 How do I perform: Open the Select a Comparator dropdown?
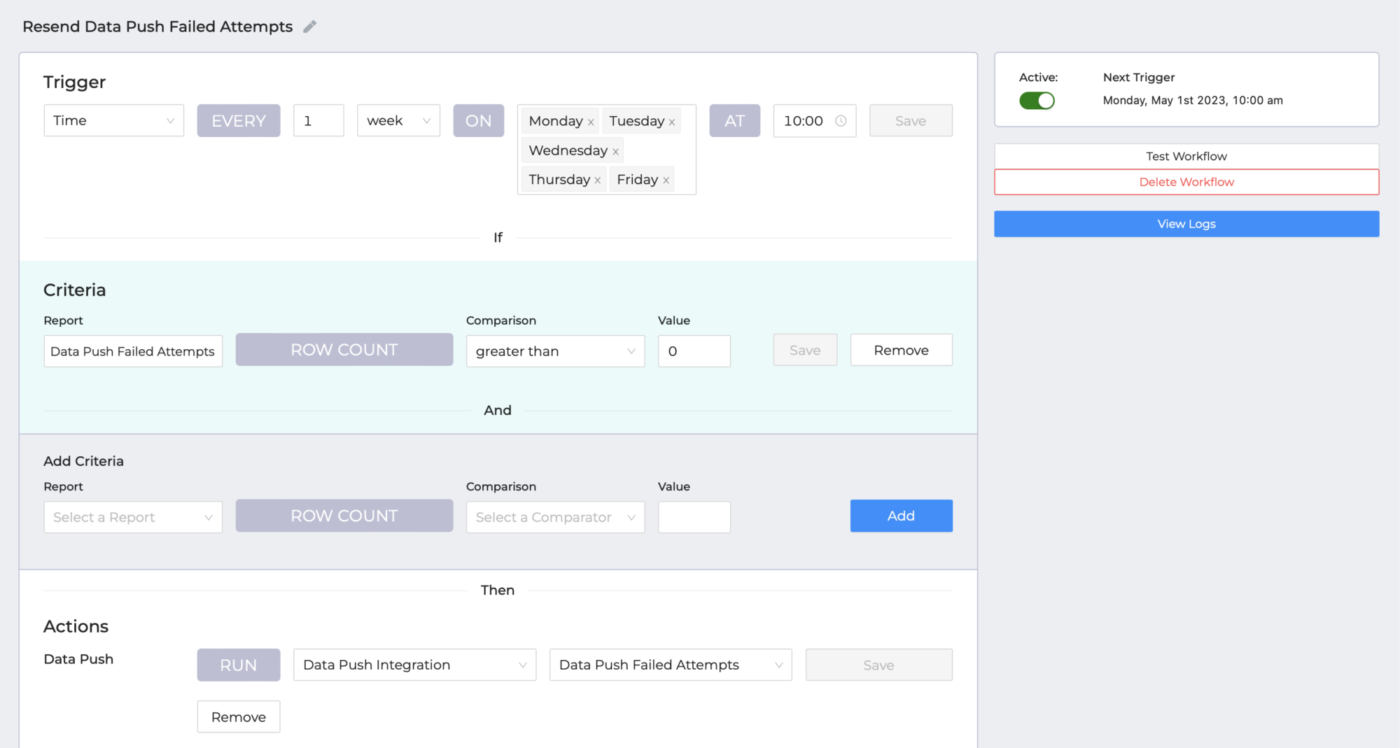tap(555, 517)
